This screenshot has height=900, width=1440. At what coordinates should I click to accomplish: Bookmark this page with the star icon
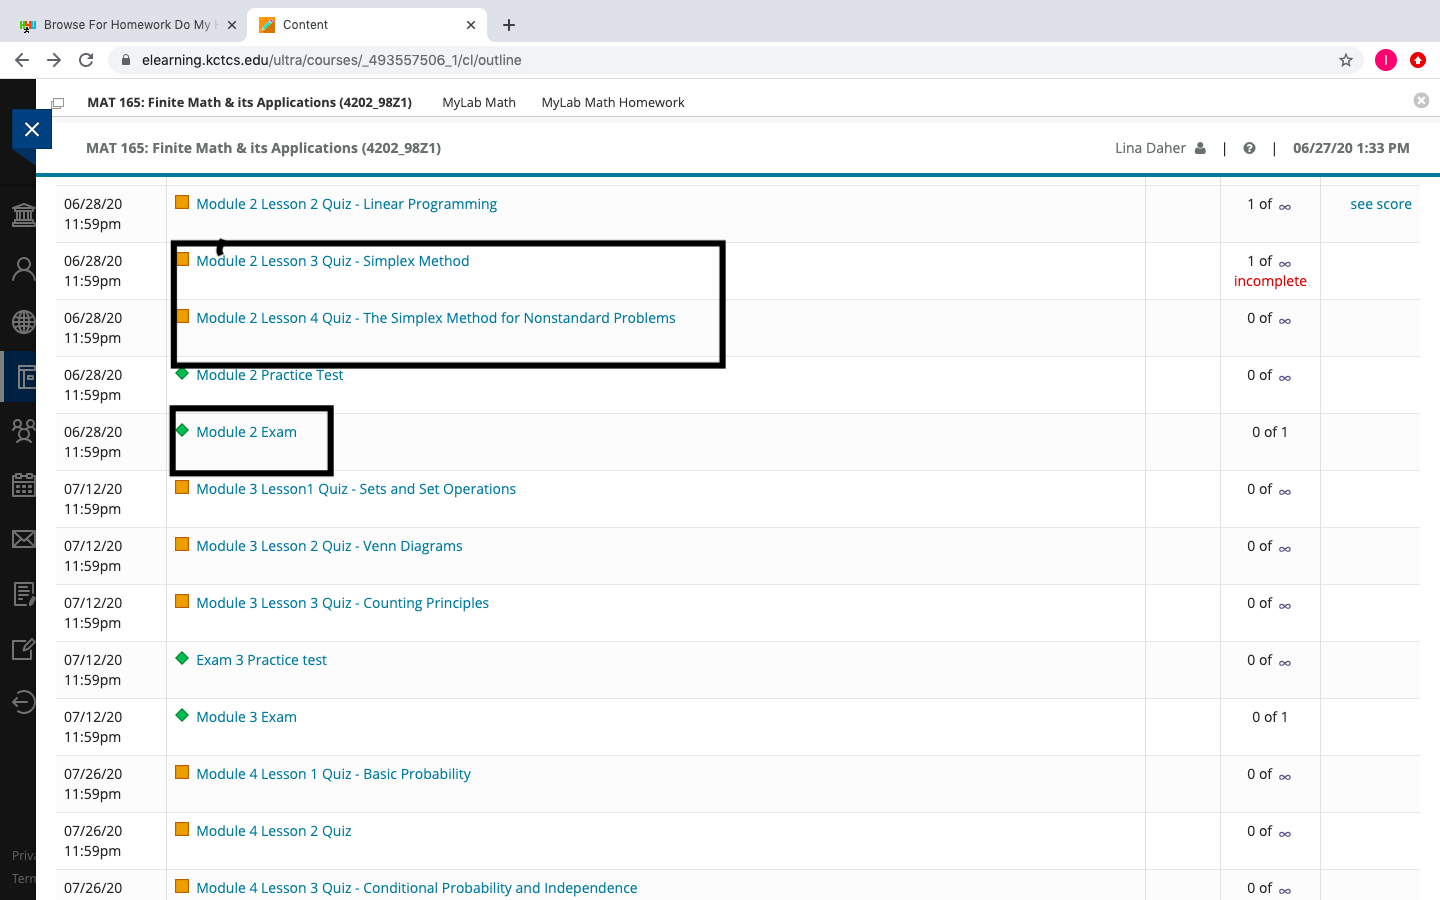pyautogui.click(x=1346, y=60)
